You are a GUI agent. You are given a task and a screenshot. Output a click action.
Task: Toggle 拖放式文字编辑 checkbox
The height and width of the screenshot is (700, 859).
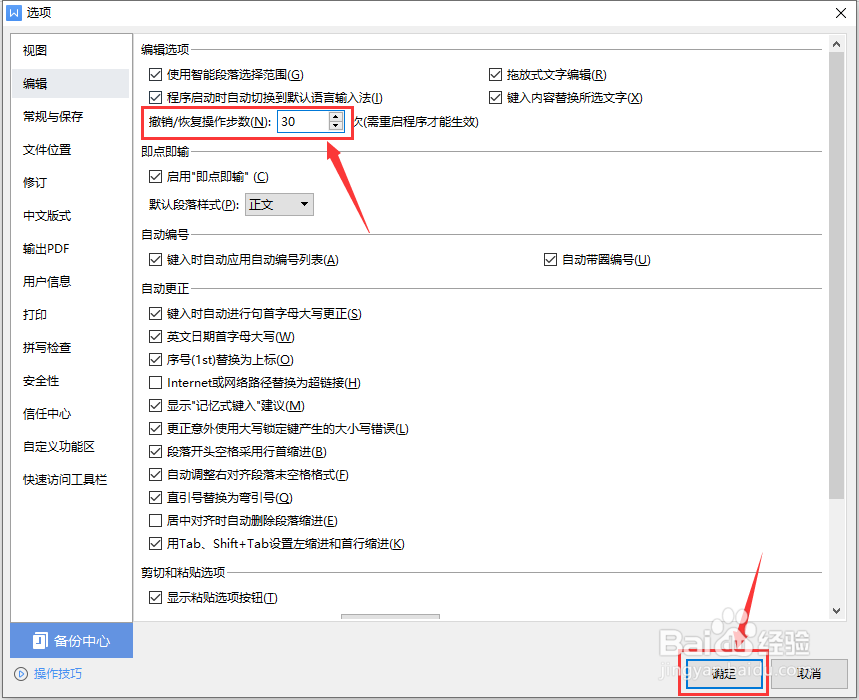click(495, 74)
